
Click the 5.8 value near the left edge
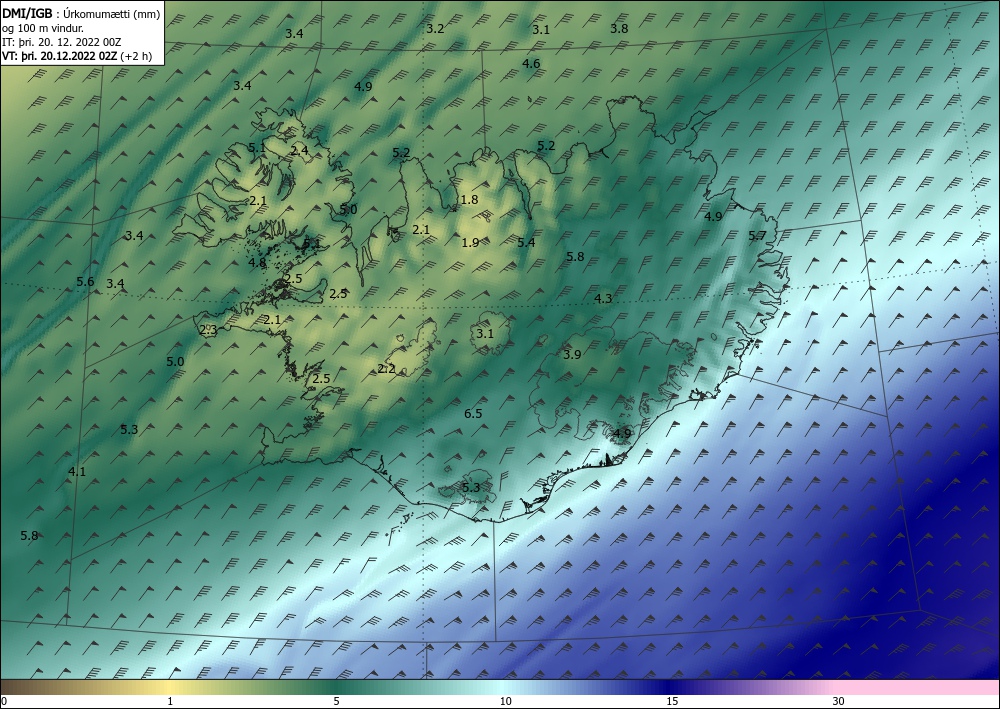(x=29, y=536)
